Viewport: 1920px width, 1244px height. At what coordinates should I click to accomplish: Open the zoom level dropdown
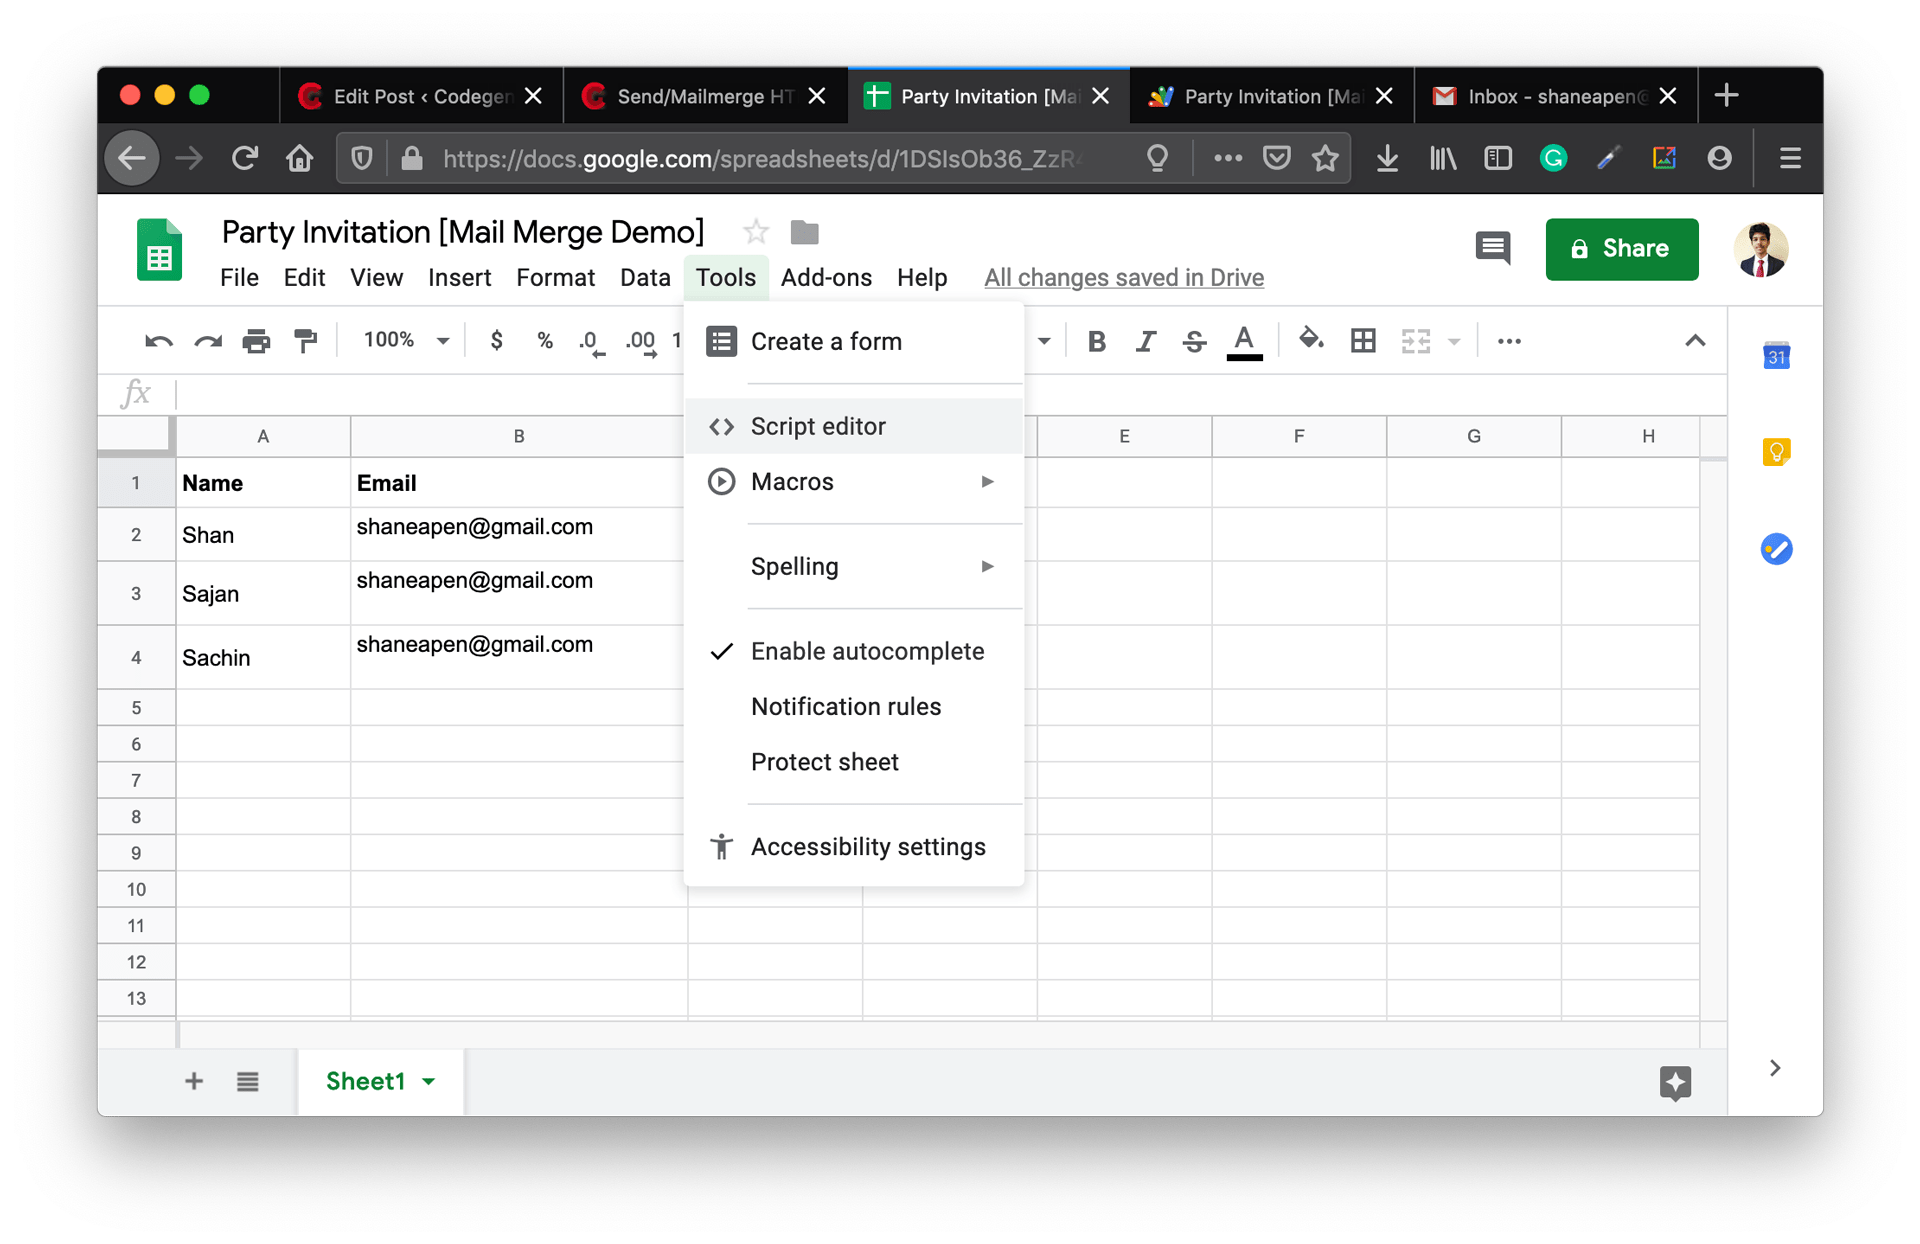pos(404,340)
